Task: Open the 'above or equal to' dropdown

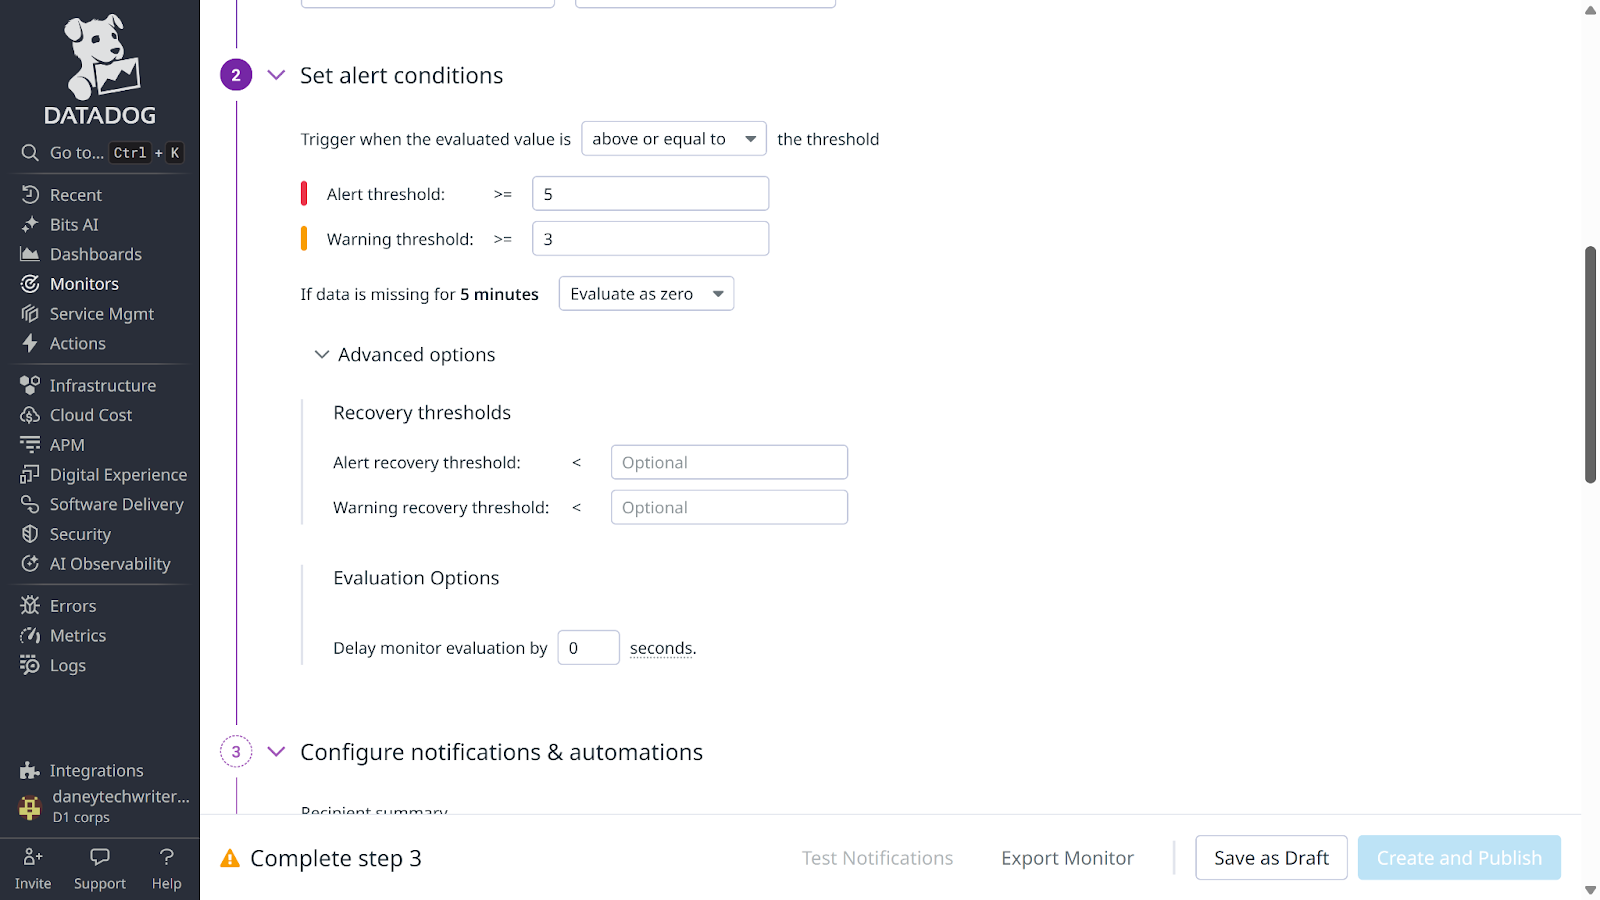Action: click(673, 139)
